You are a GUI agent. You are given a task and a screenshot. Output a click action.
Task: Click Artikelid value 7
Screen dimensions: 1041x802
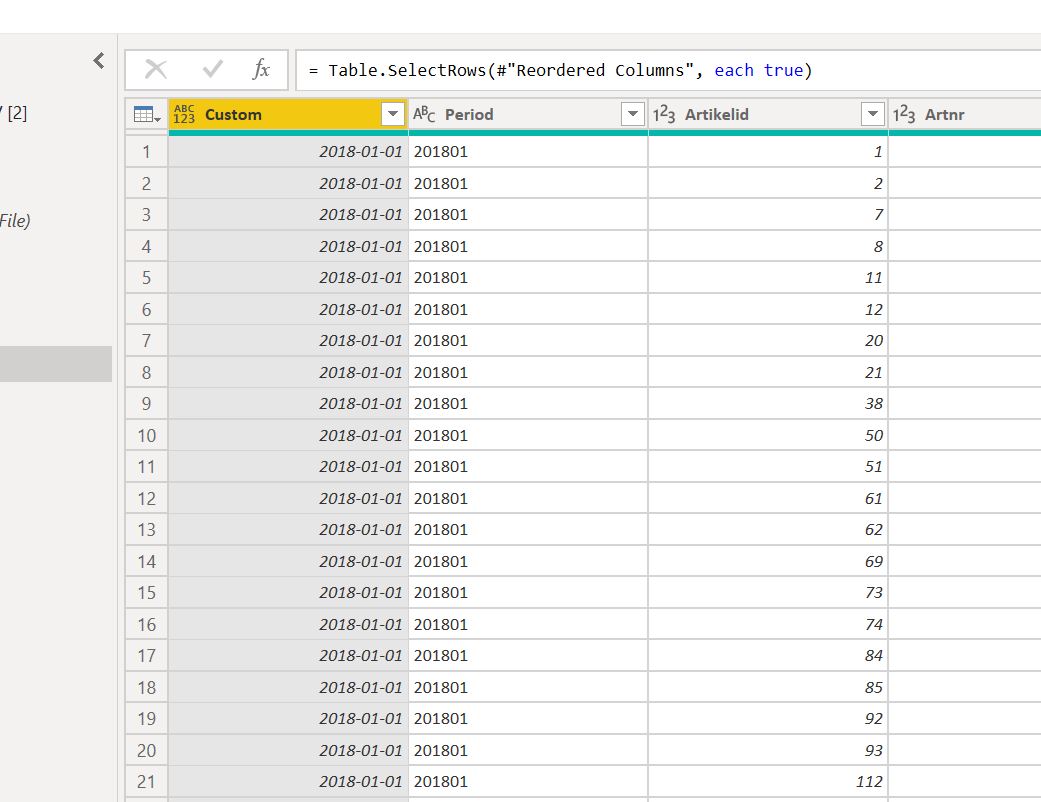pyautogui.click(x=767, y=214)
